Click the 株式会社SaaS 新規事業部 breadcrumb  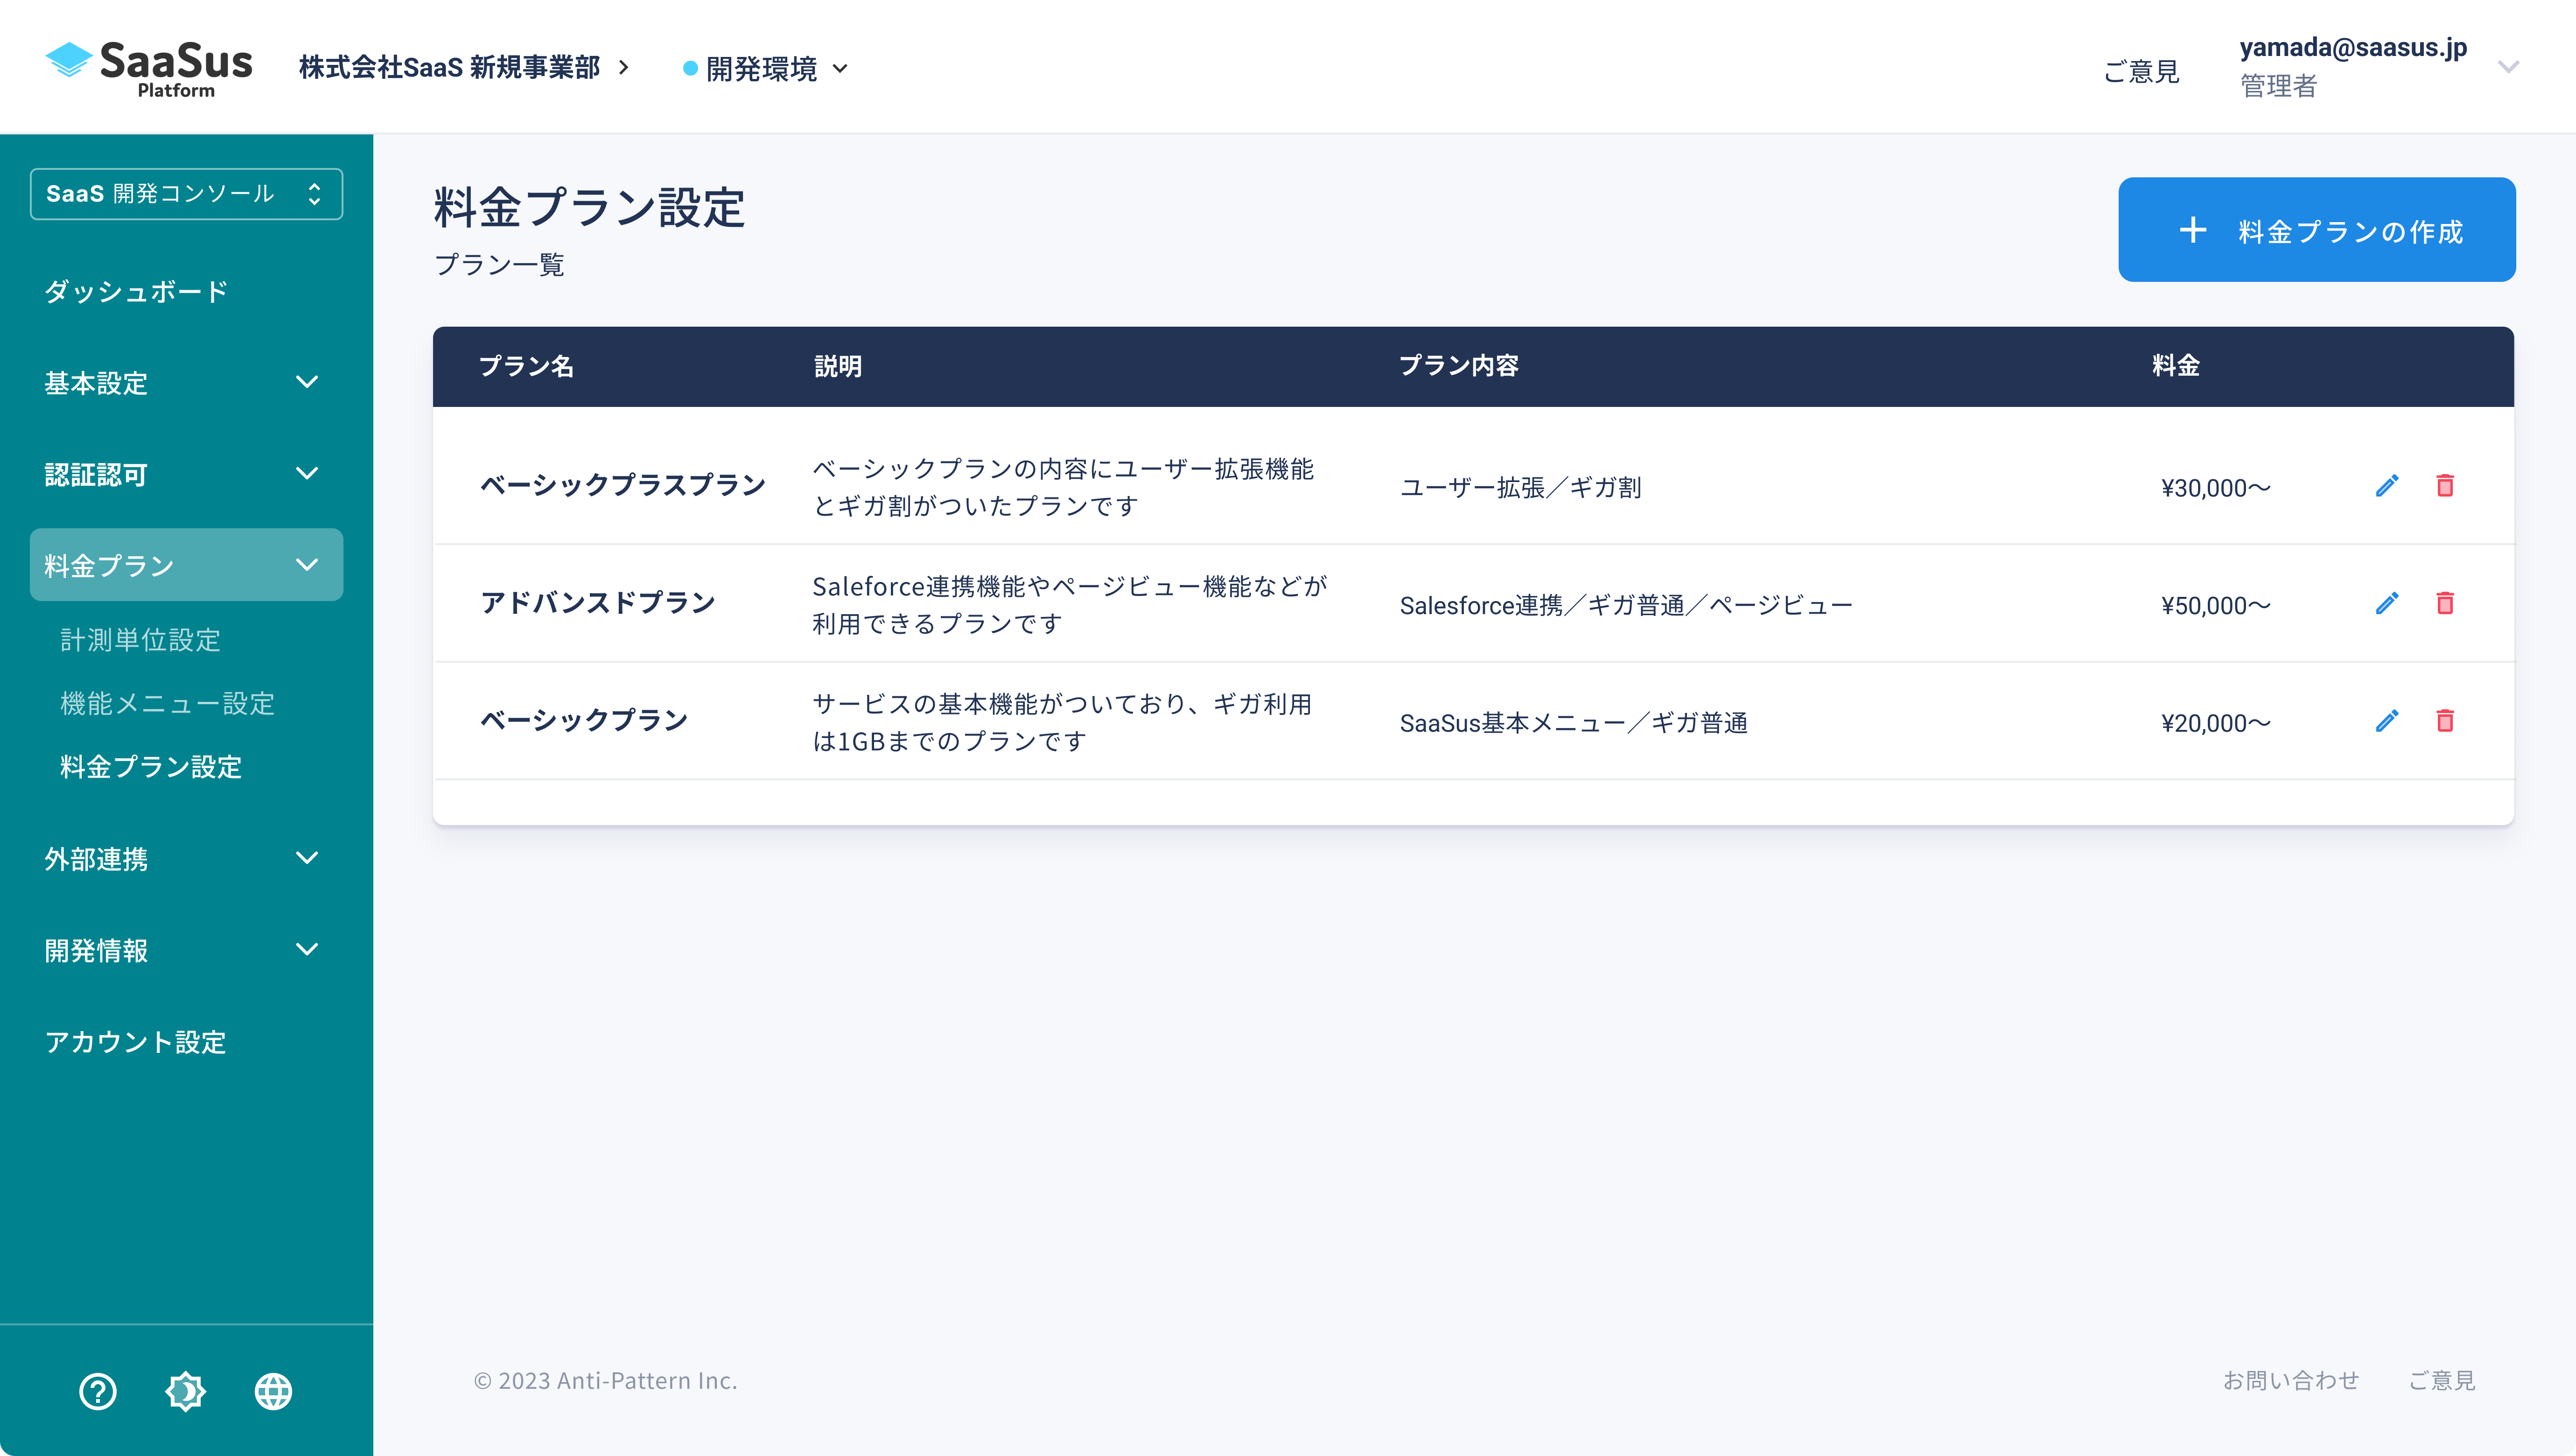(450, 68)
